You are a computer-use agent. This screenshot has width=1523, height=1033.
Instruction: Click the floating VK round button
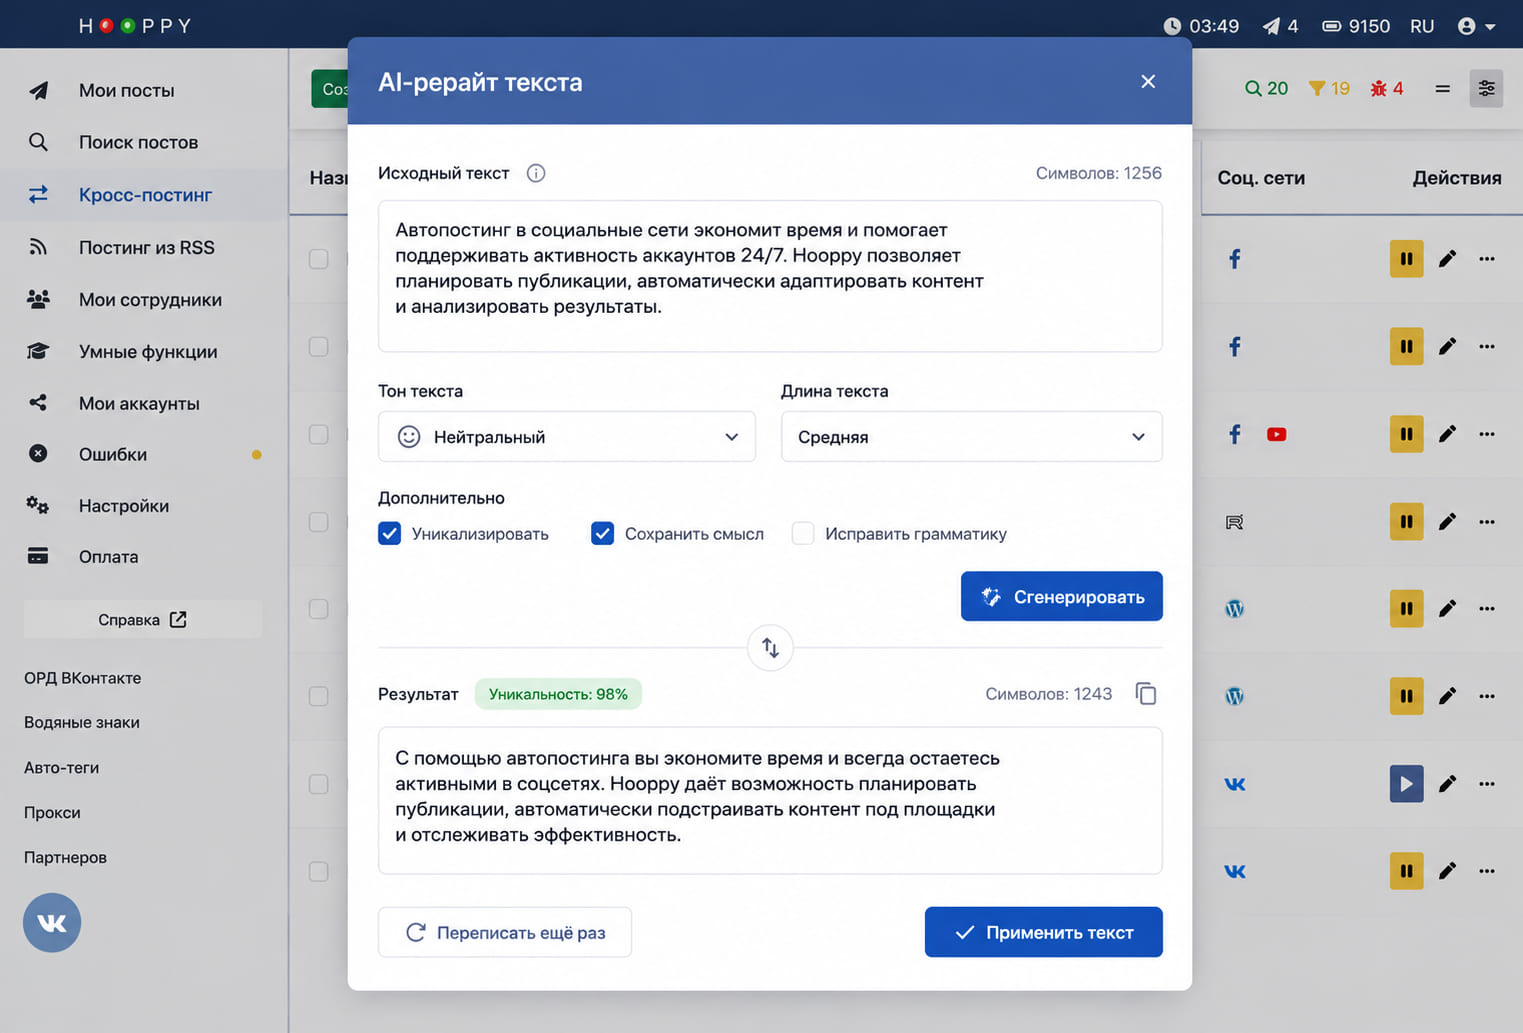point(52,923)
